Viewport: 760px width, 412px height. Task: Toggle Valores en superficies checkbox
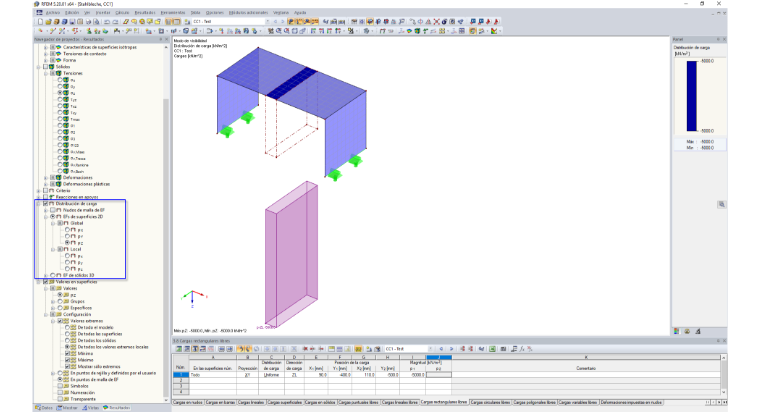pos(46,282)
